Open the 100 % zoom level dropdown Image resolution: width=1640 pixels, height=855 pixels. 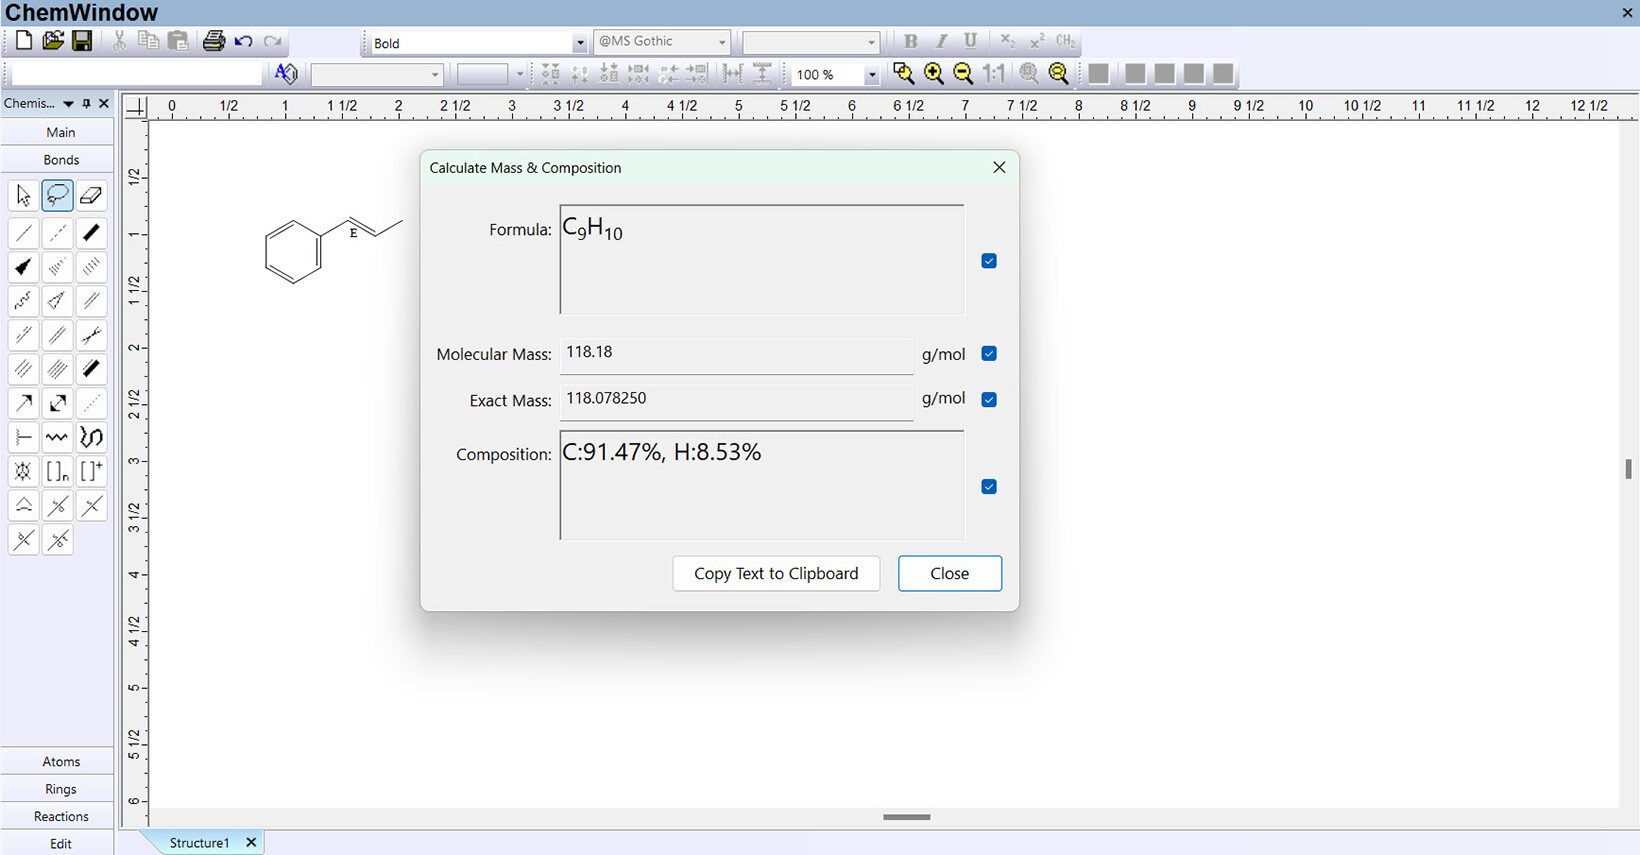point(871,75)
